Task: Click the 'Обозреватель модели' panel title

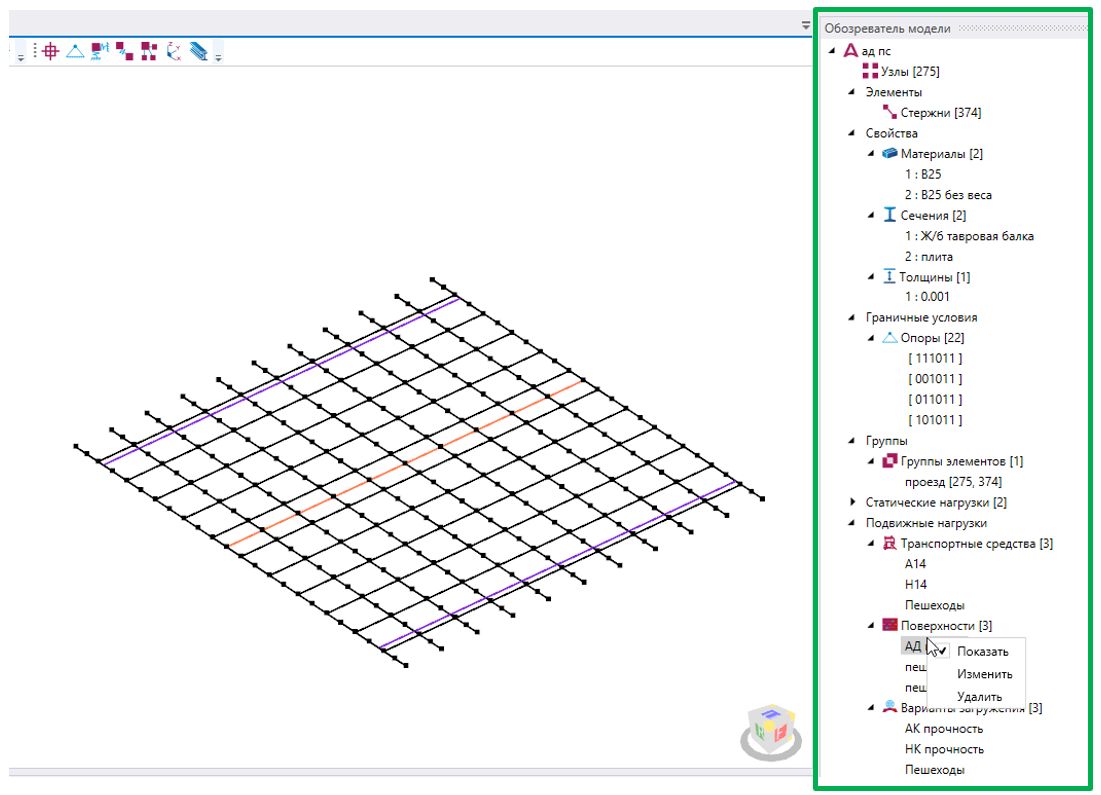Action: (887, 28)
